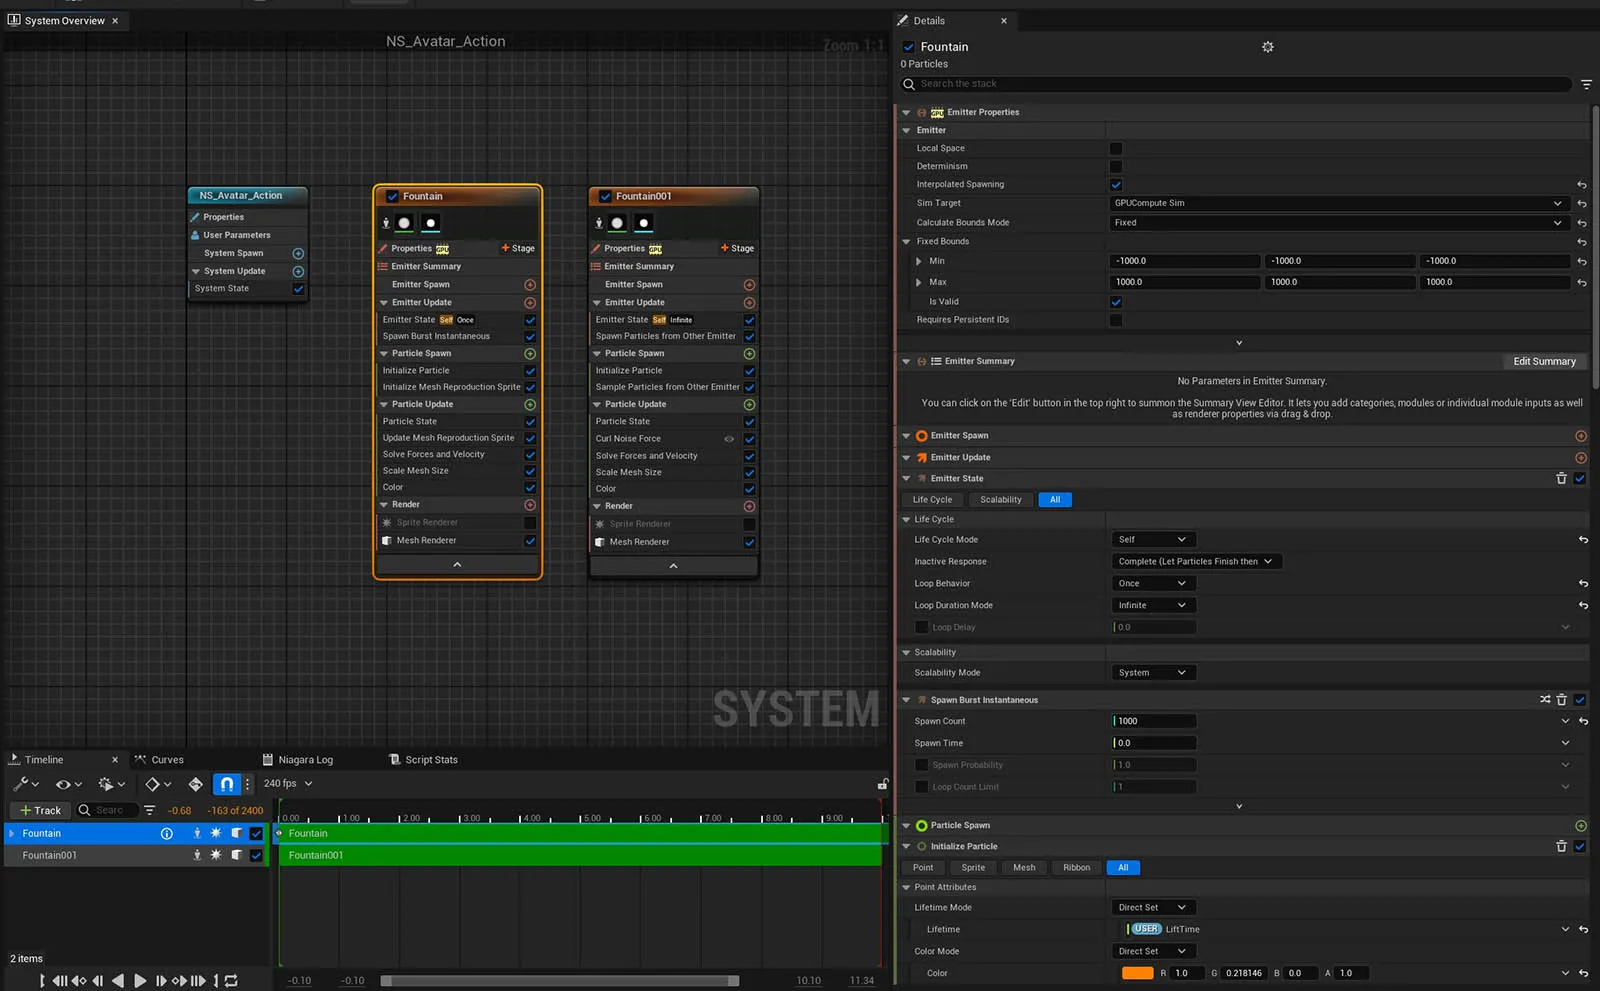The height and width of the screenshot is (991, 1600).
Task: Open timeline track filter options
Action: (x=149, y=811)
